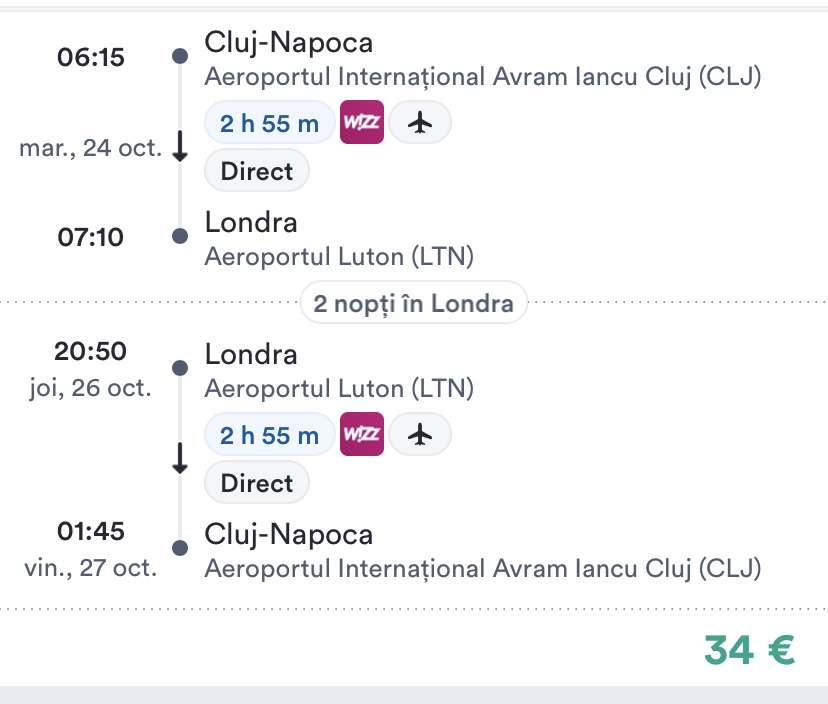Click the timeline dot at 01:45 arrival
Image resolution: width=828 pixels, height=704 pixels.
[180, 547]
